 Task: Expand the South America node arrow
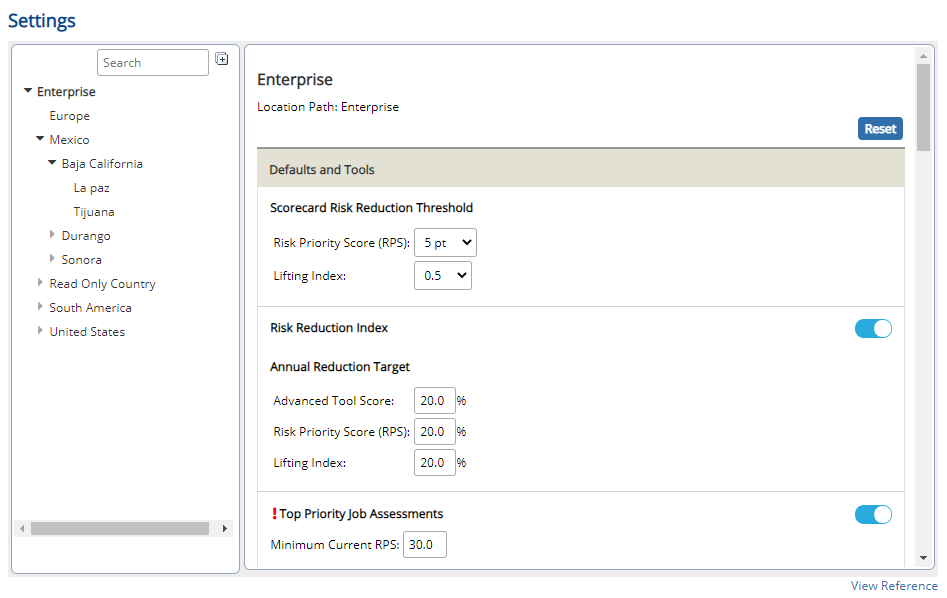40,306
